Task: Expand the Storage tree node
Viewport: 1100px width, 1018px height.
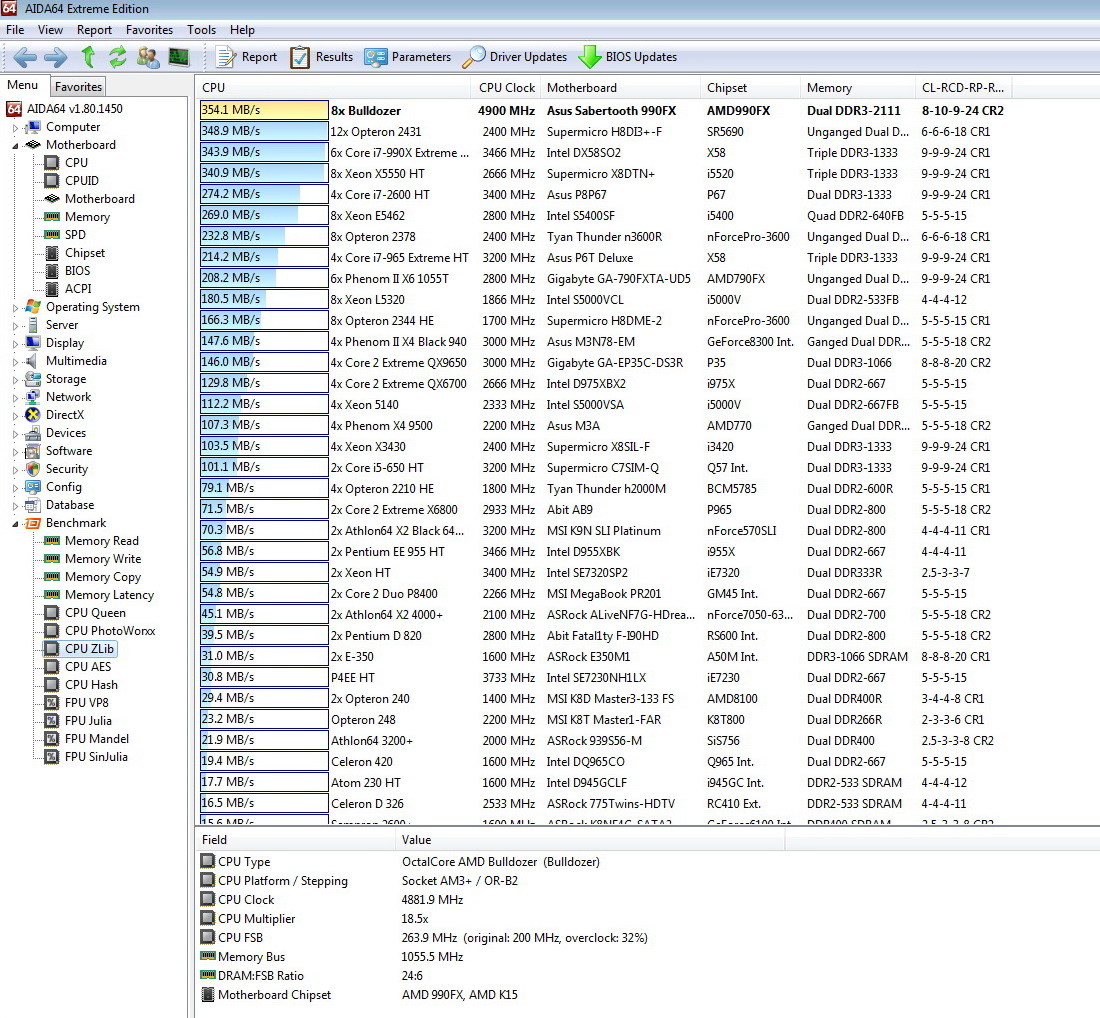Action: [15, 380]
